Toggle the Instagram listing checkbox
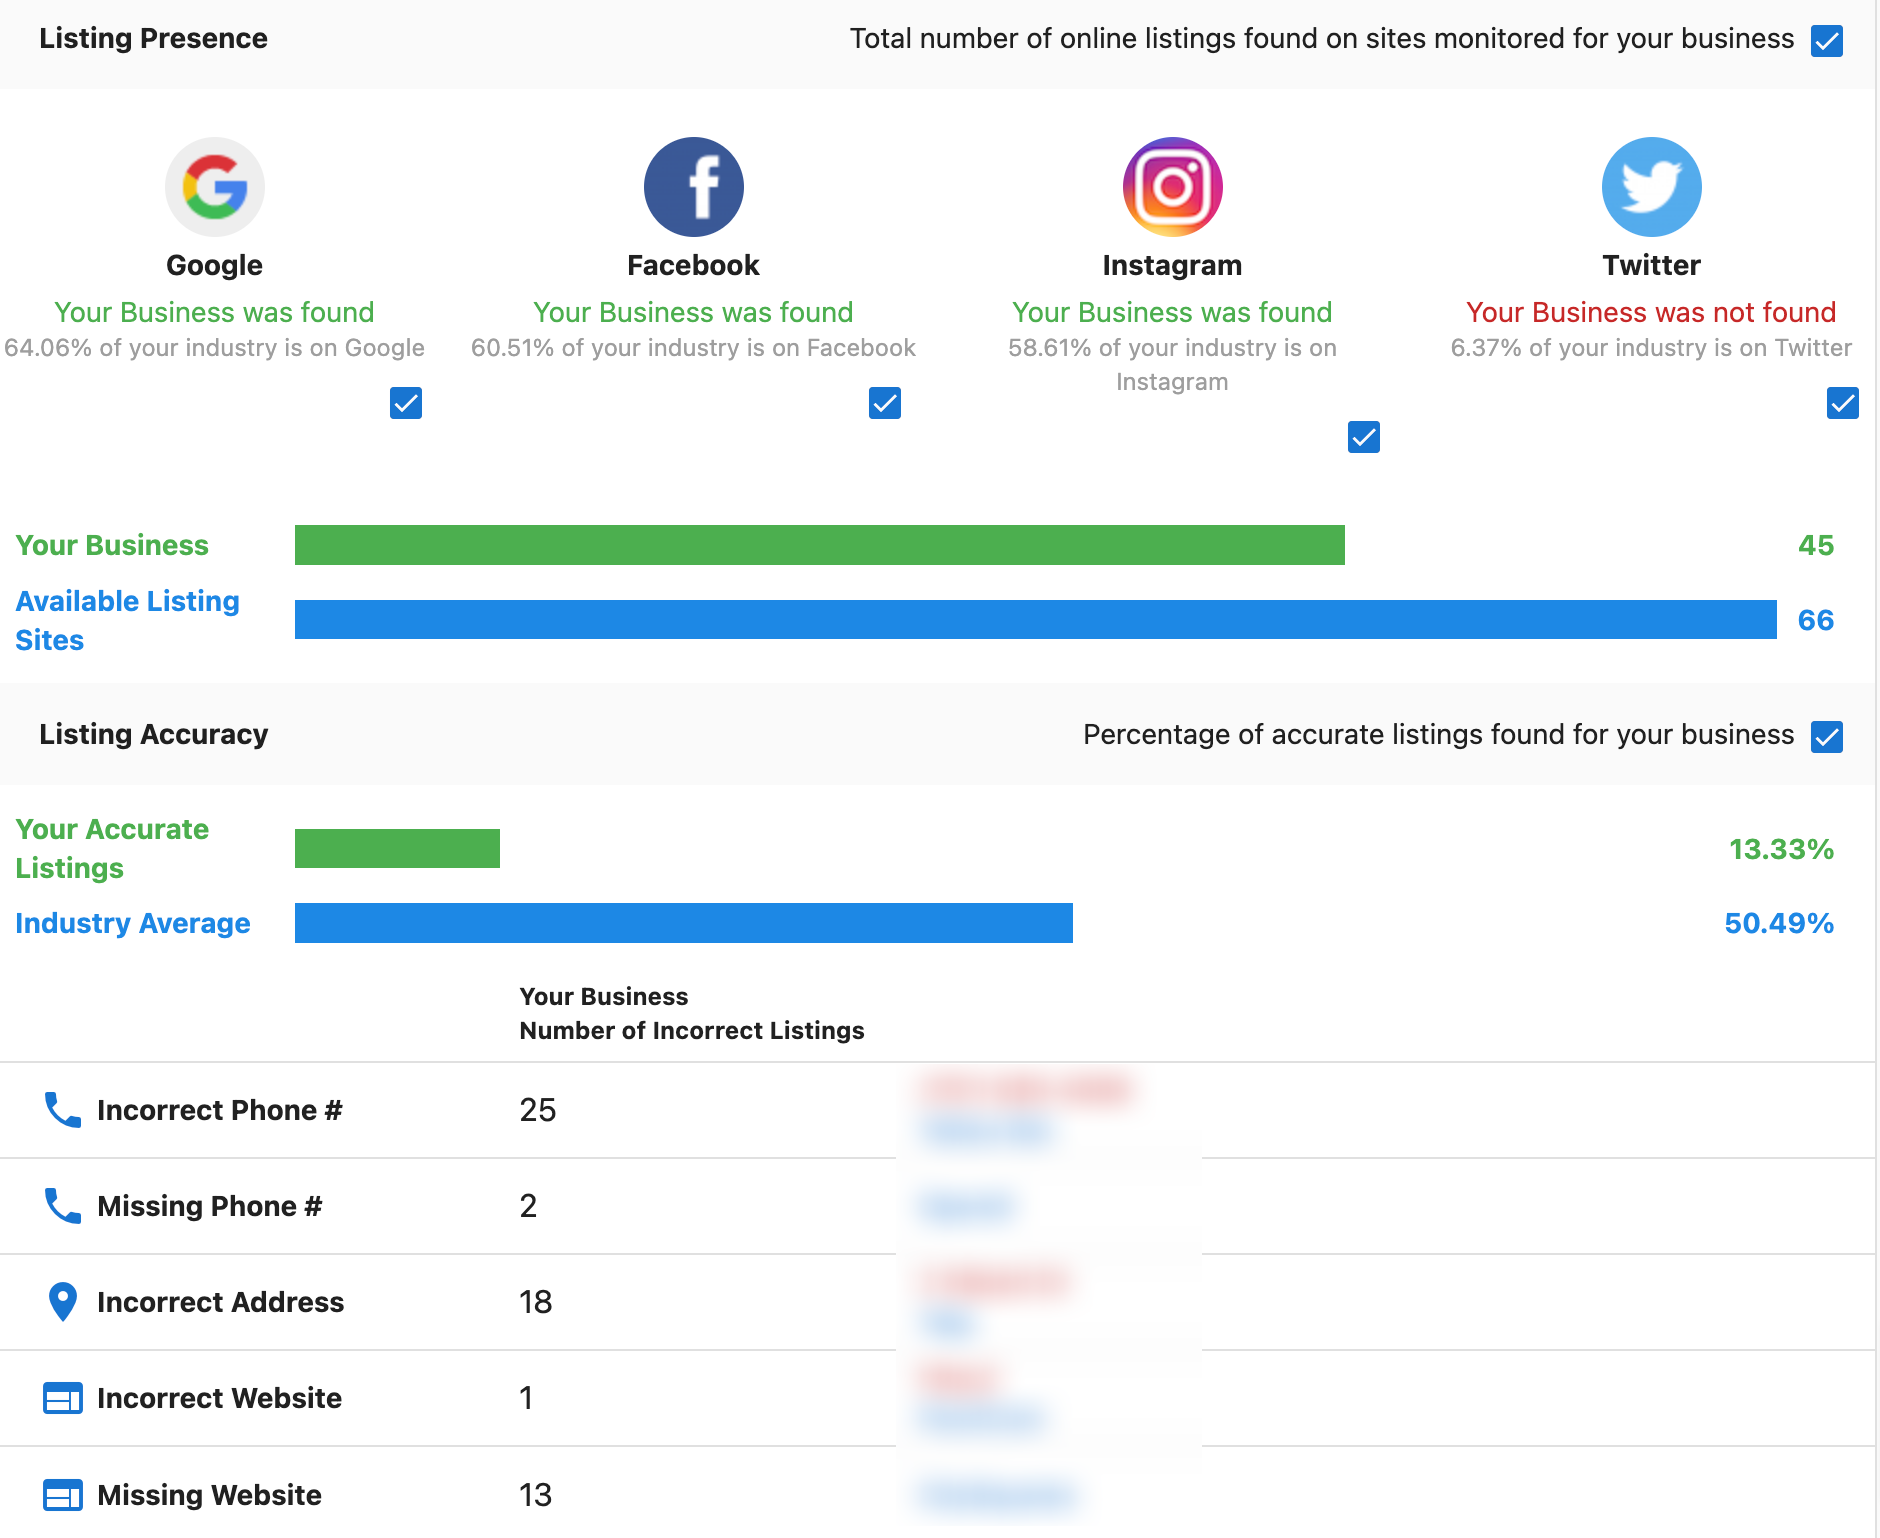 [x=1364, y=437]
